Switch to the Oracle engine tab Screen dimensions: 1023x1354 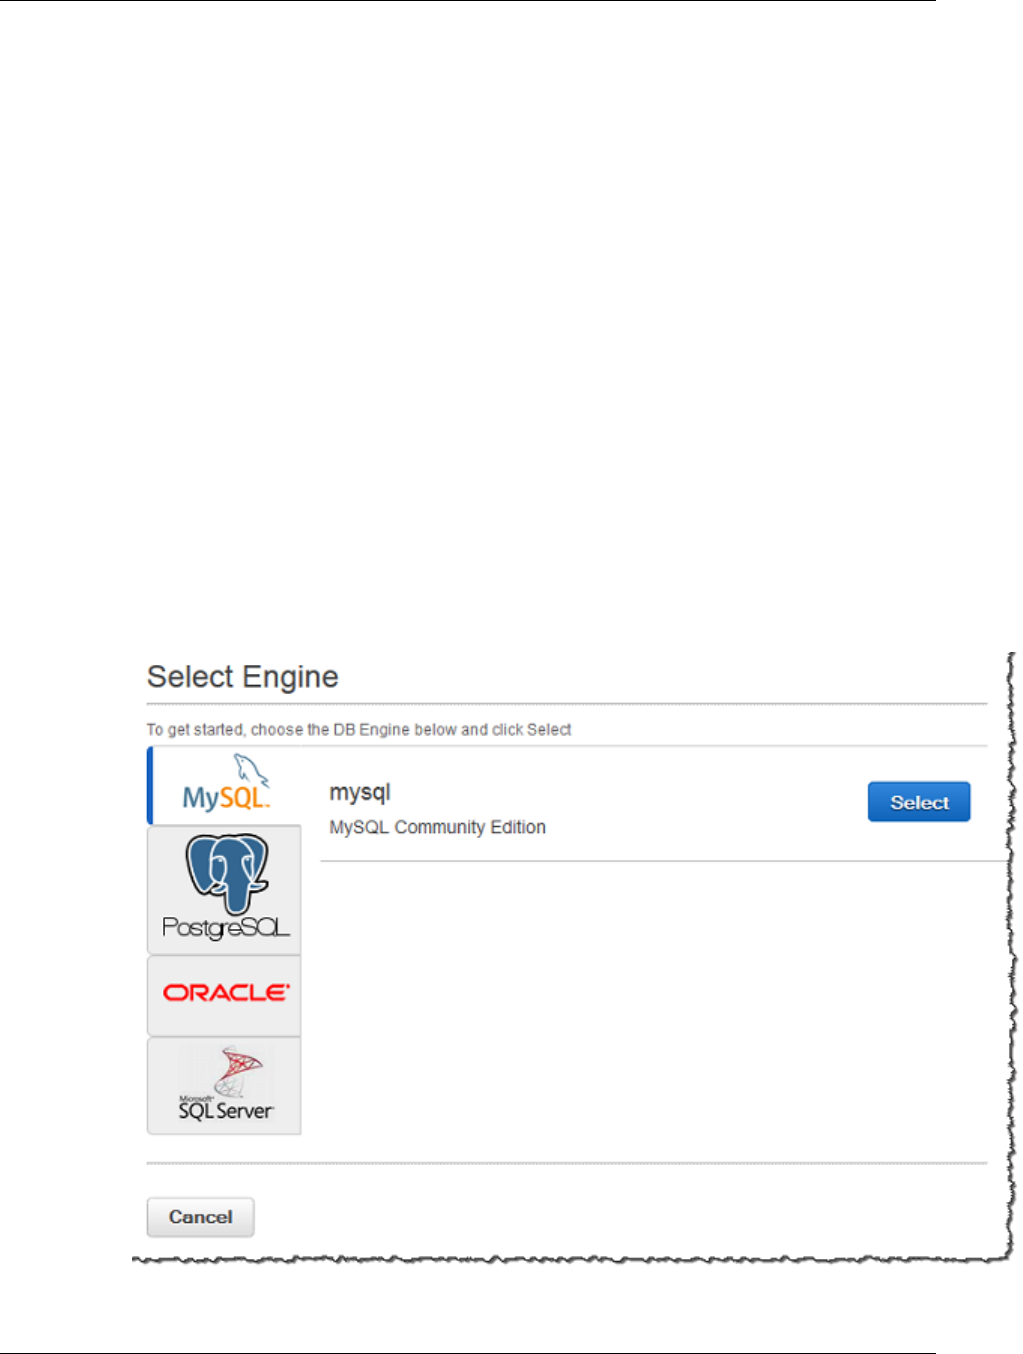point(224,995)
